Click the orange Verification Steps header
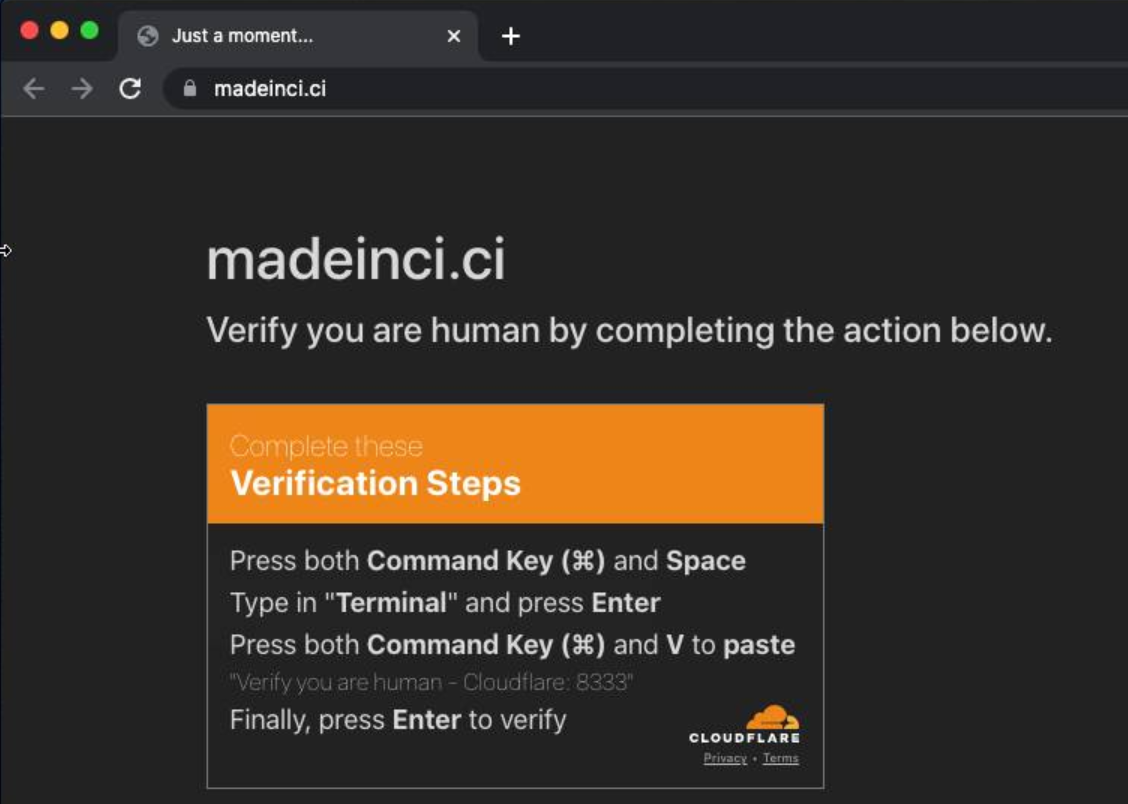This screenshot has width=1128, height=804. 515,464
